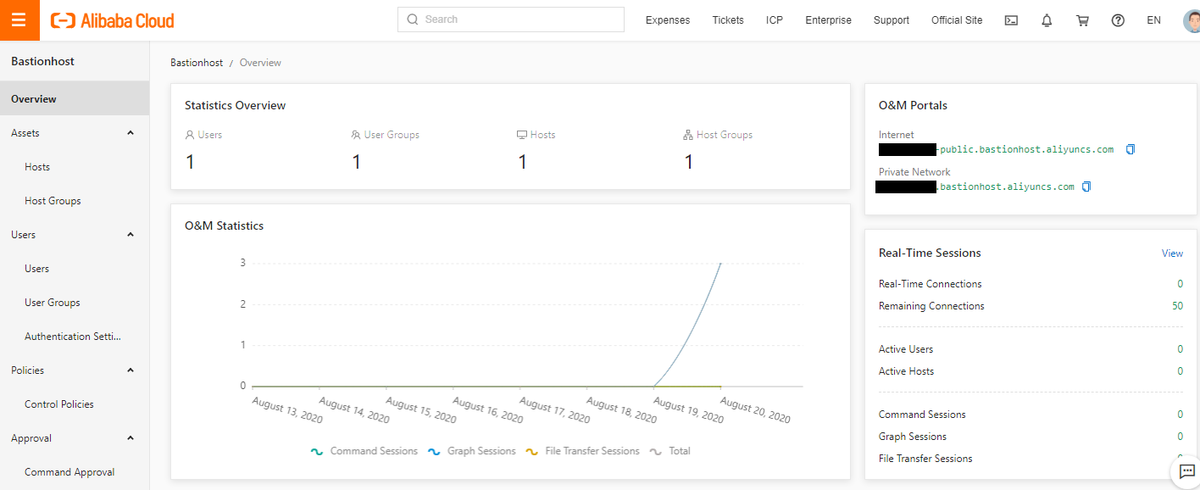Image resolution: width=1200 pixels, height=490 pixels.
Task: Open the Tickets top menu
Action: (728, 20)
